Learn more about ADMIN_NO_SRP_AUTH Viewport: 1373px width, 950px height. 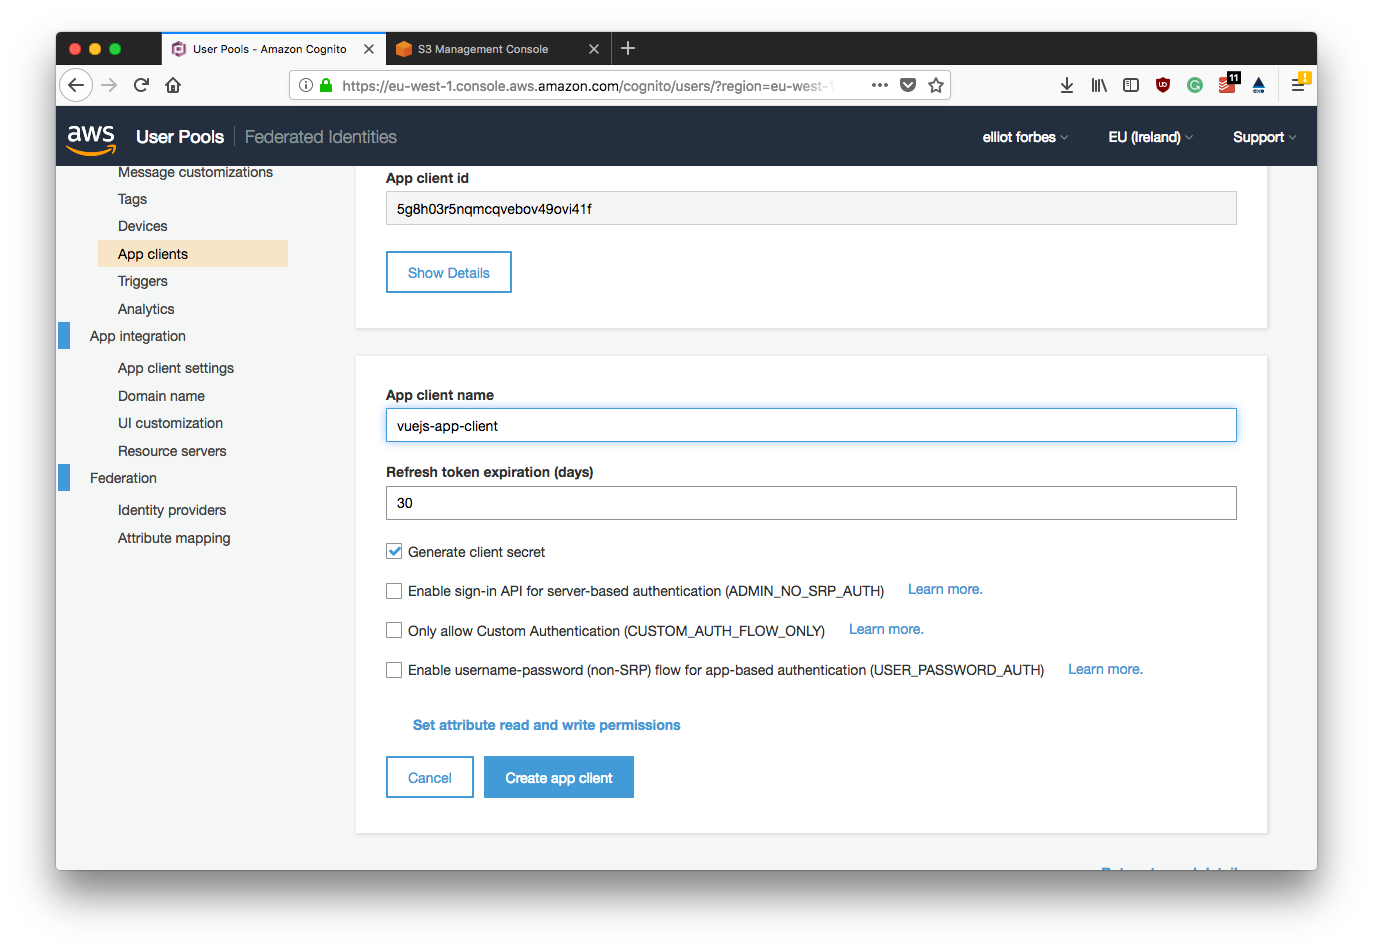[x=945, y=589]
